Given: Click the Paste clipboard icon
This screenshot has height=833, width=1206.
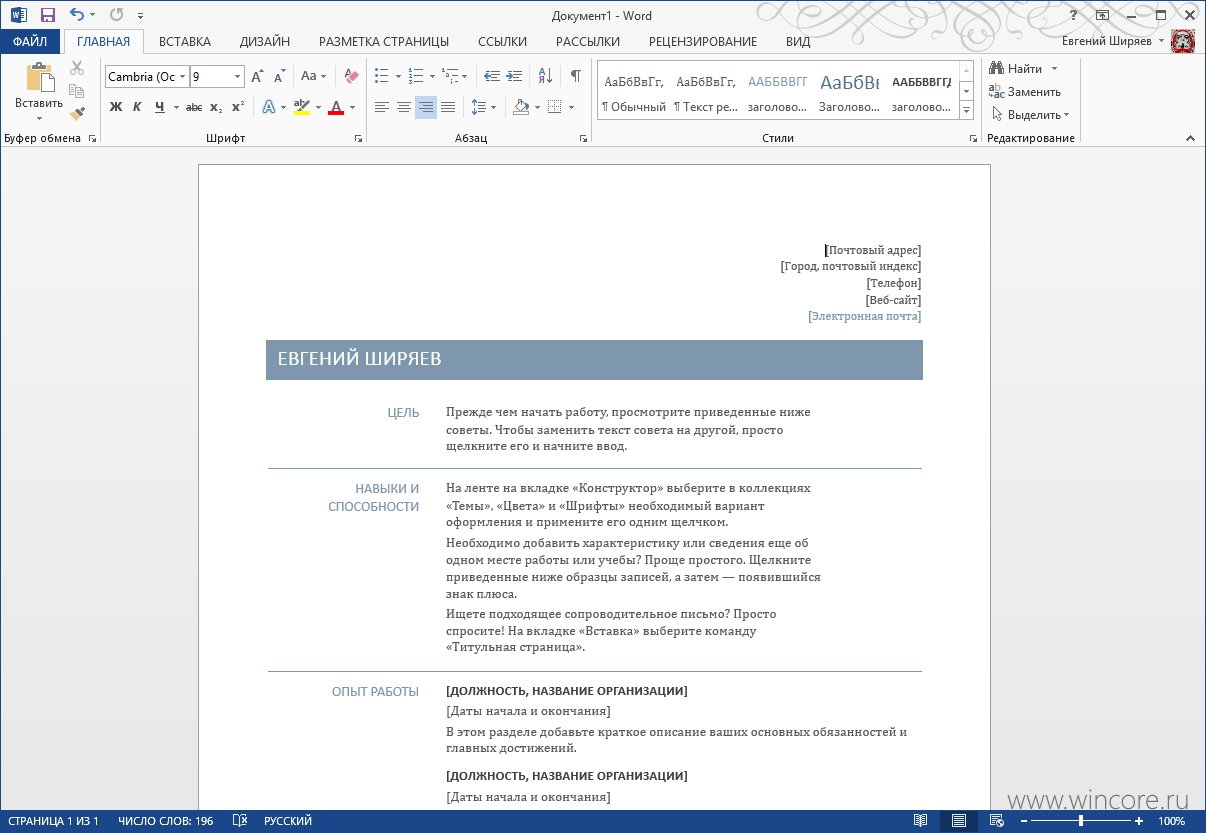Looking at the screenshot, I should coord(39,79).
